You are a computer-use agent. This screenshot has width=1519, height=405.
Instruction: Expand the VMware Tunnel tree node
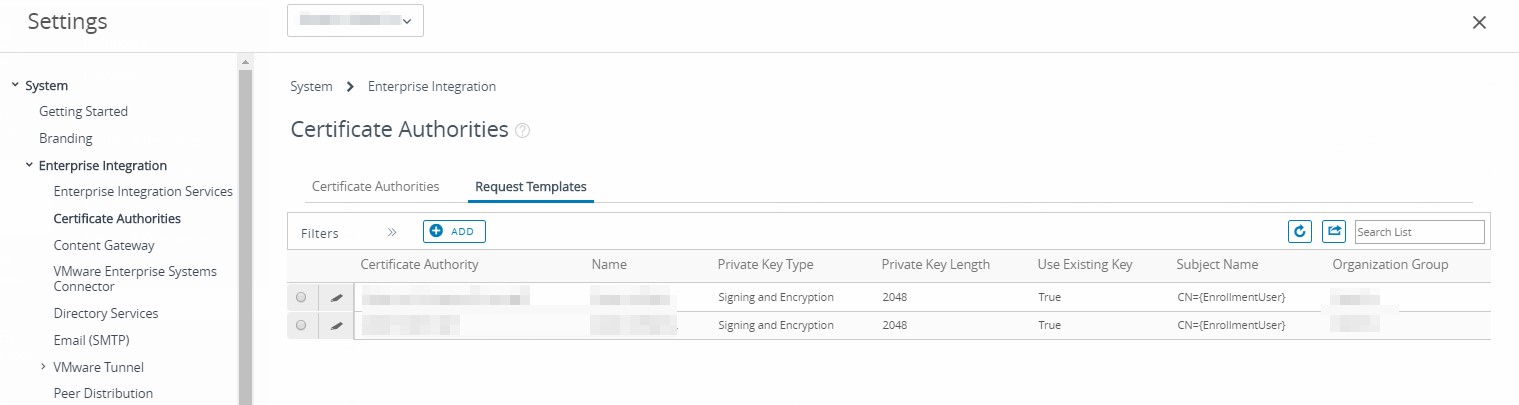tap(43, 367)
